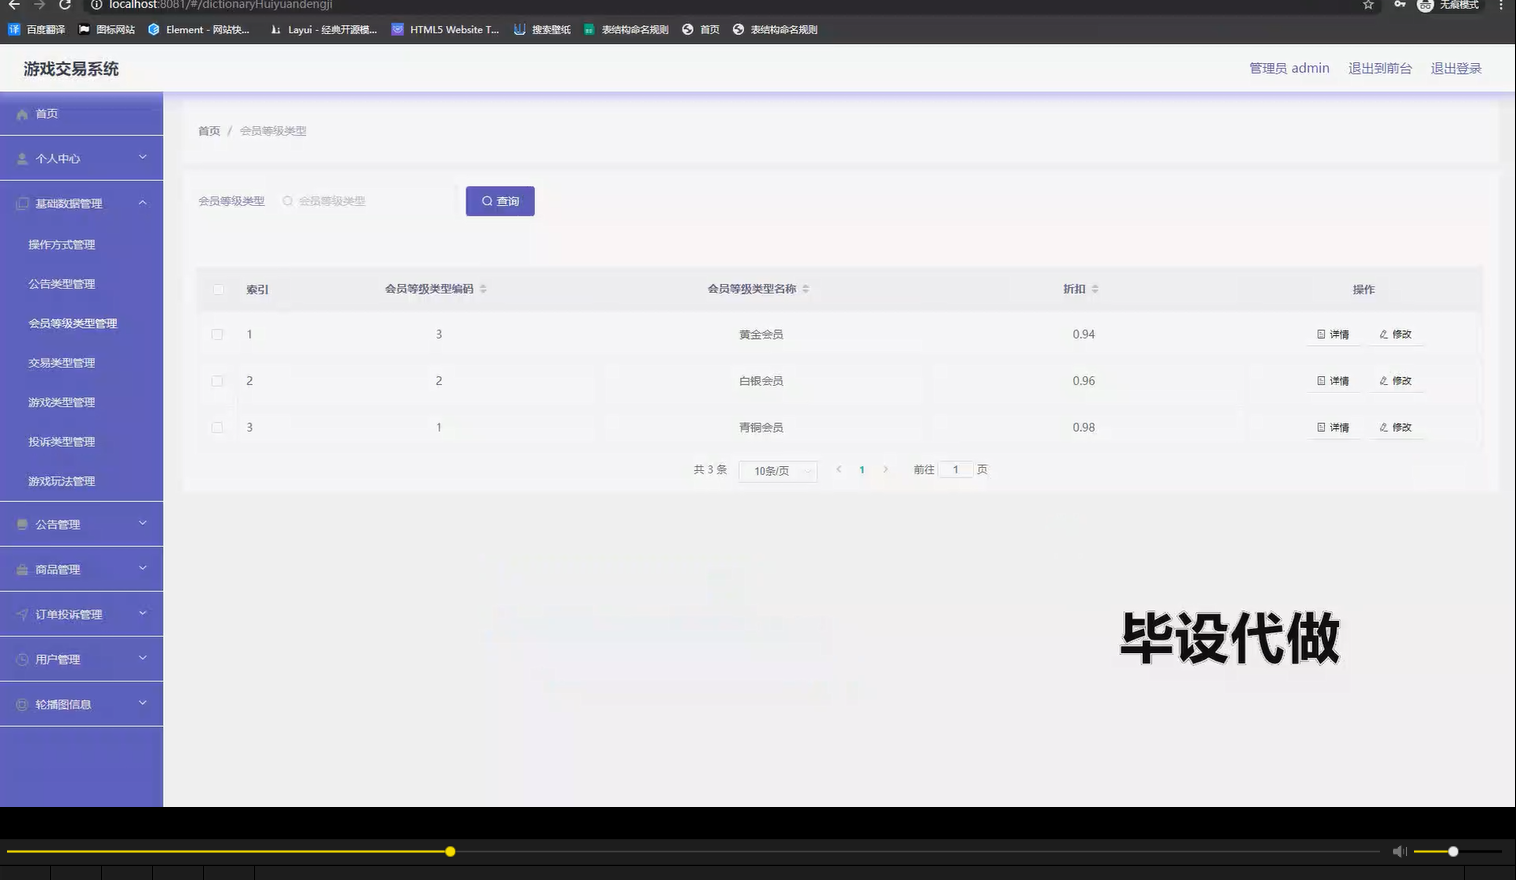Click the 基础数据管理 sidebar icon
Image resolution: width=1516 pixels, height=880 pixels.
22,204
